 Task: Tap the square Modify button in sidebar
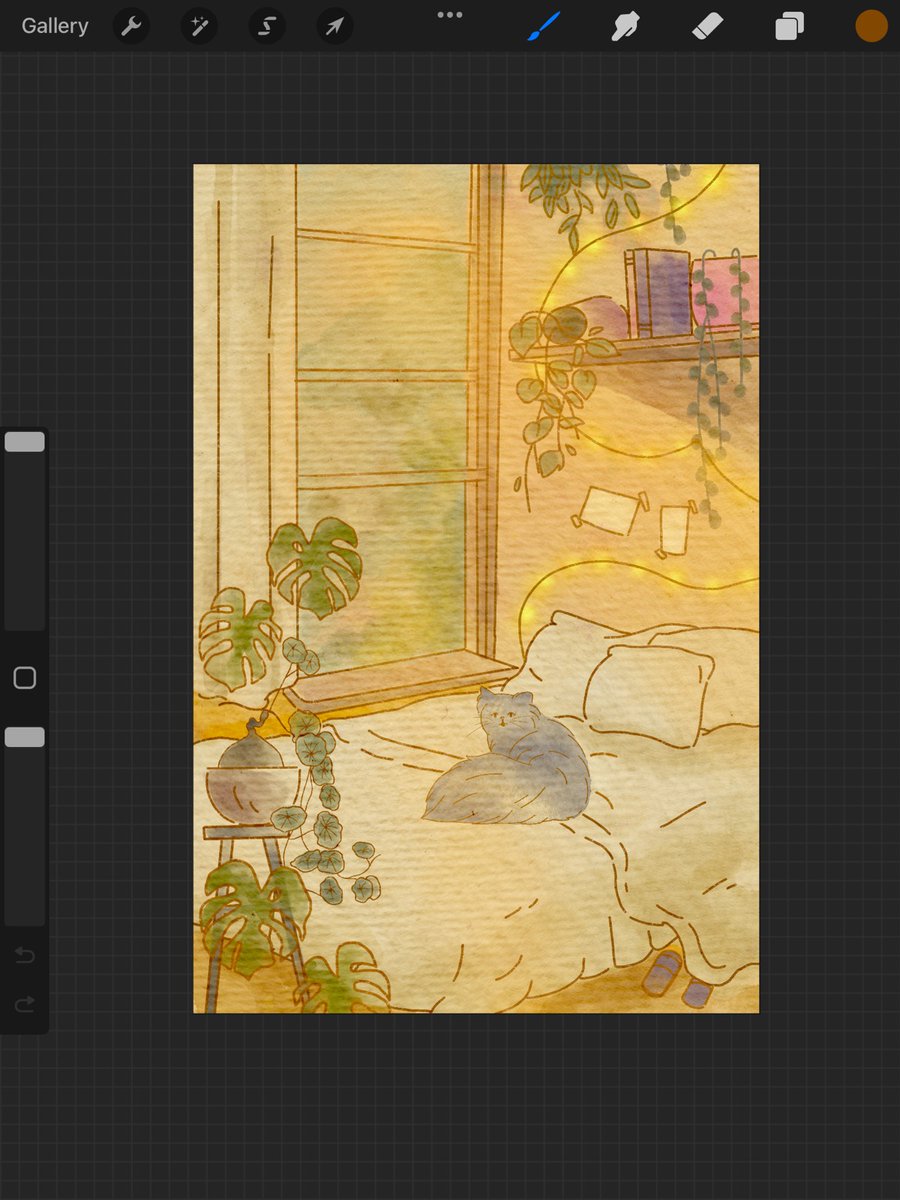point(25,678)
